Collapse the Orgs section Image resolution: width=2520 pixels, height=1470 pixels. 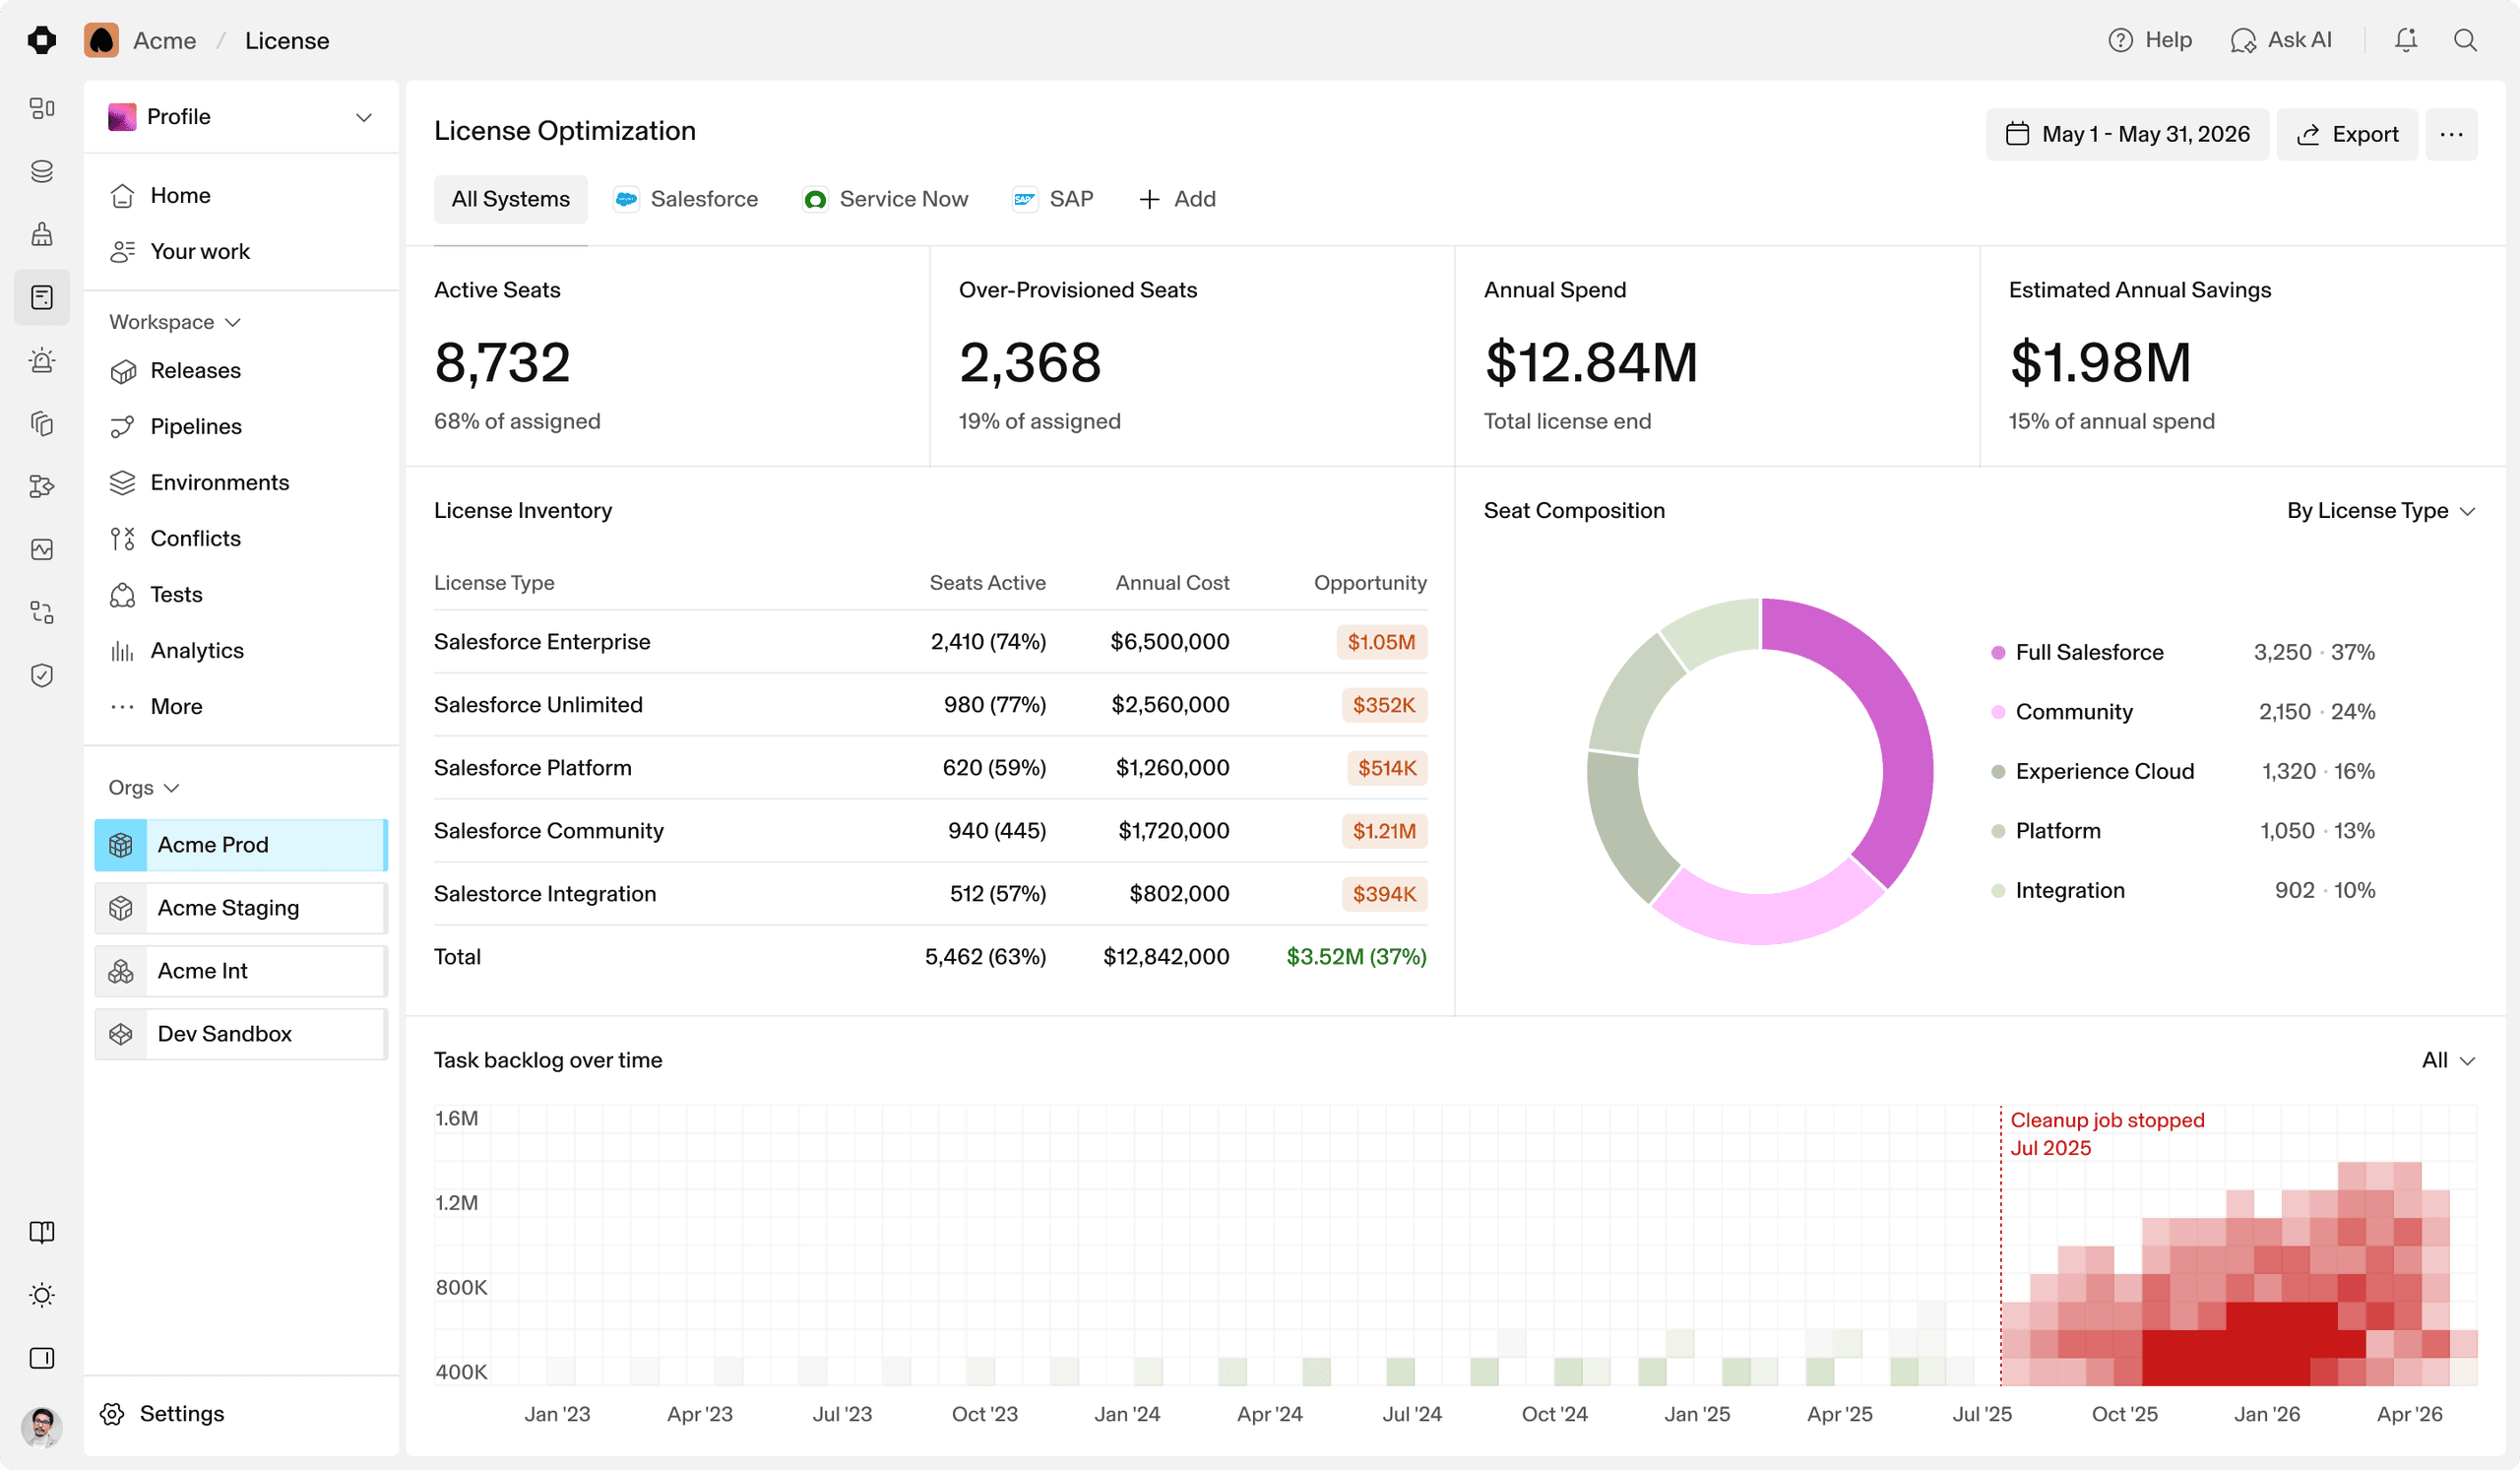click(x=144, y=788)
